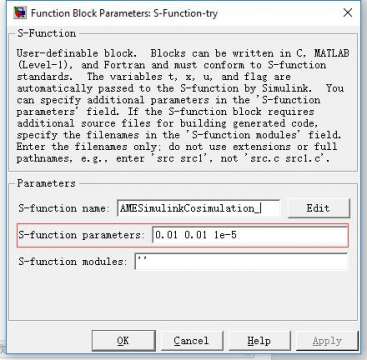Click the 'S-function modules:' label
Image resolution: width=367 pixels, height=360 pixels.
coord(71,261)
